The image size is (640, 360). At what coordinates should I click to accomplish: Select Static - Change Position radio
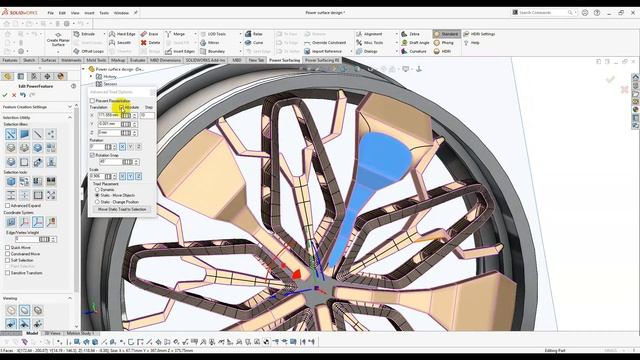point(97,202)
